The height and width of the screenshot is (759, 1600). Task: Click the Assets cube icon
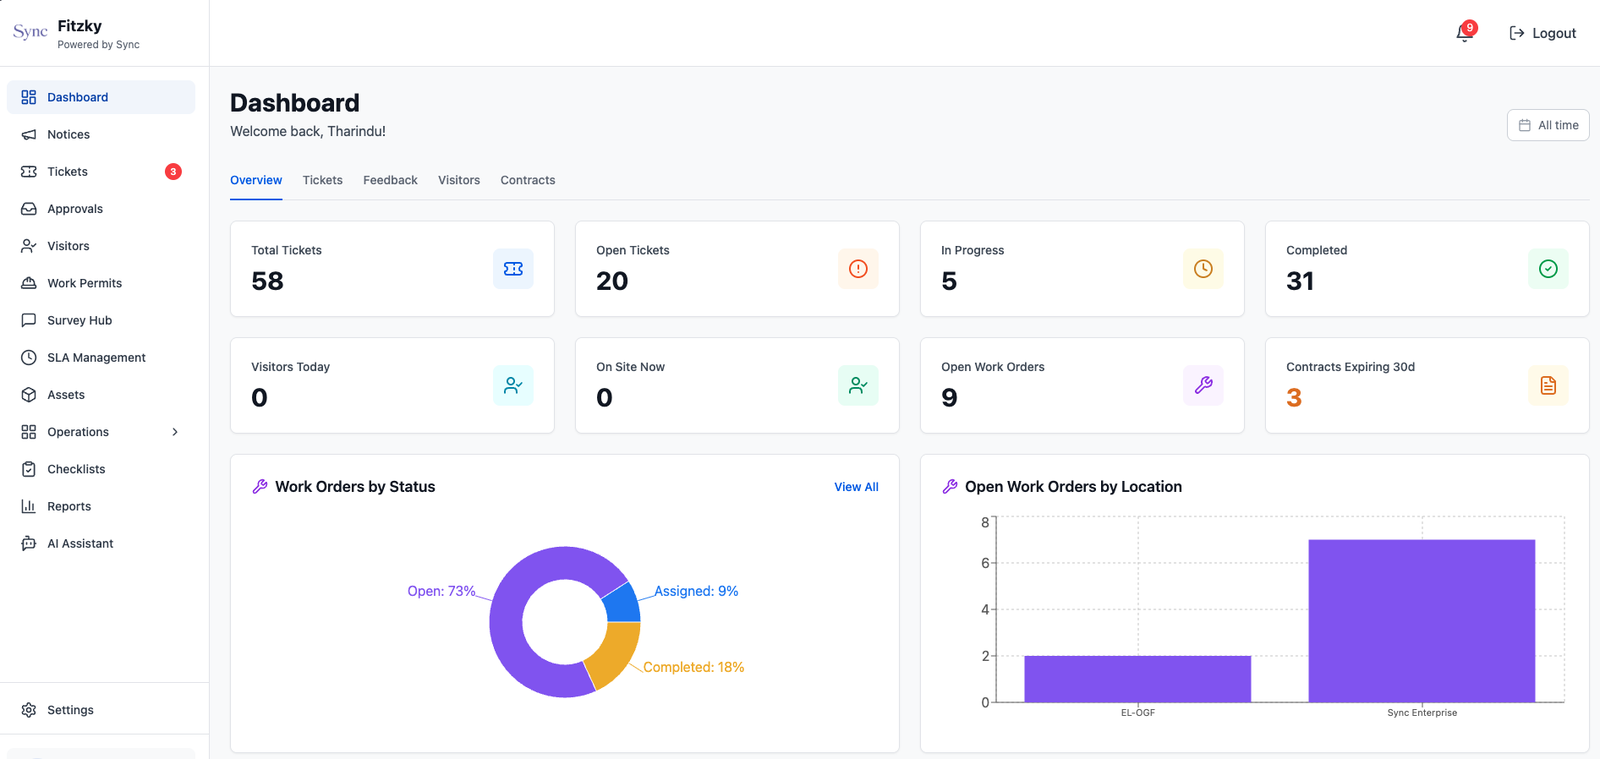[x=29, y=395]
